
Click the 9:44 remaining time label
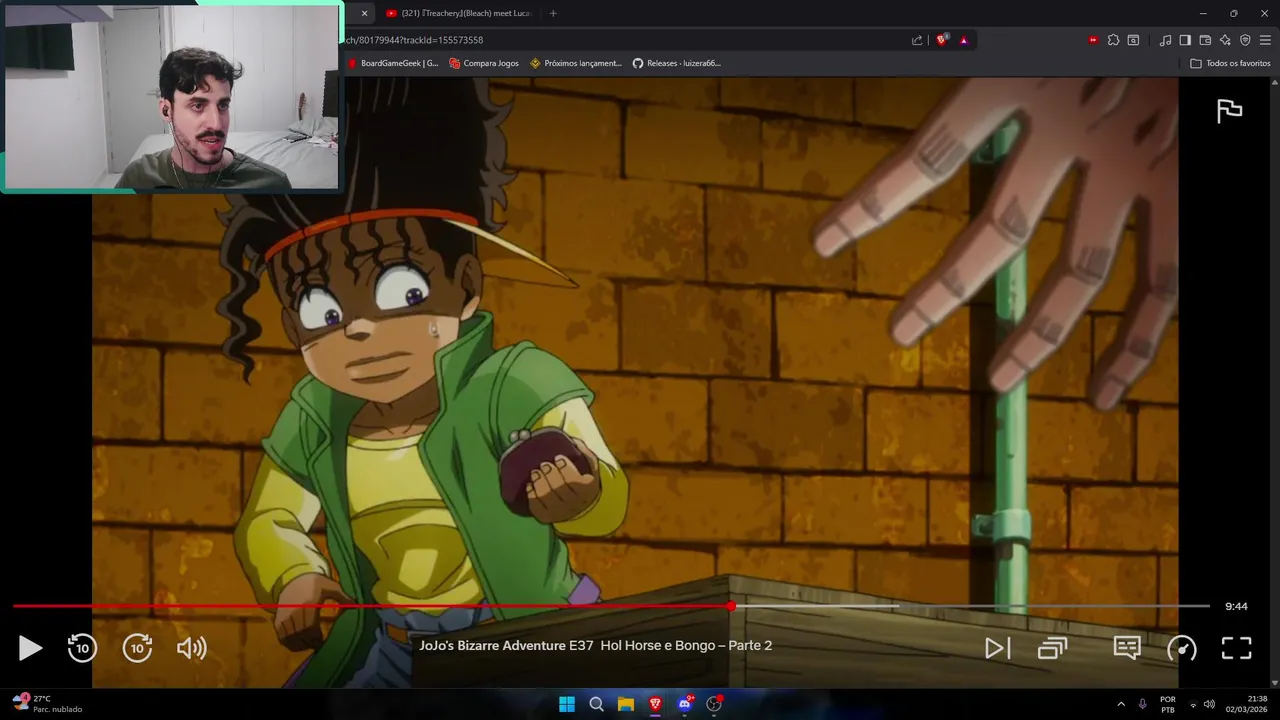1236,606
